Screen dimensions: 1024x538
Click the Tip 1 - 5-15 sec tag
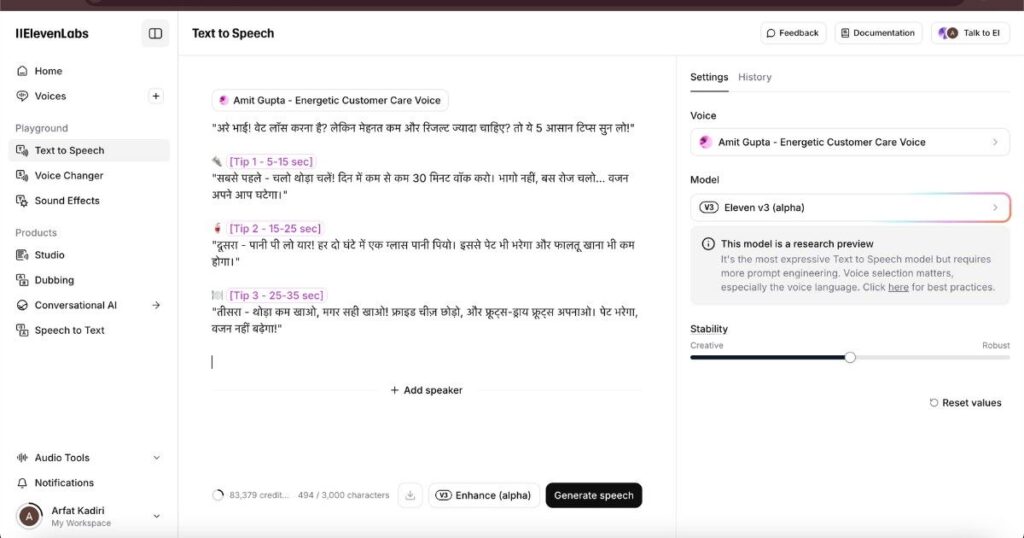click(271, 161)
